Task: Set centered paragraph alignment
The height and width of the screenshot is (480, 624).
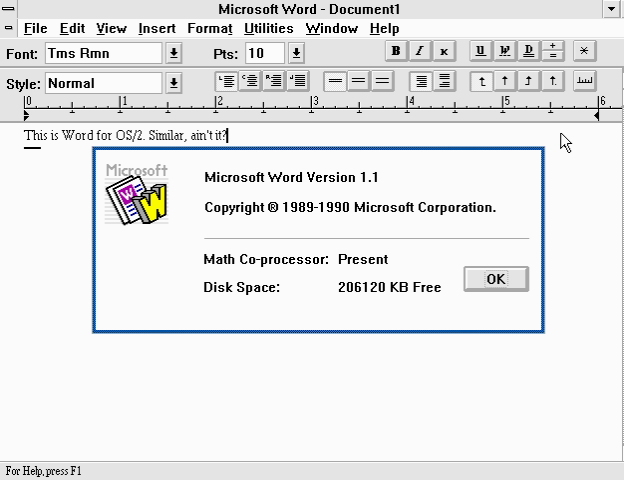Action: [250, 81]
